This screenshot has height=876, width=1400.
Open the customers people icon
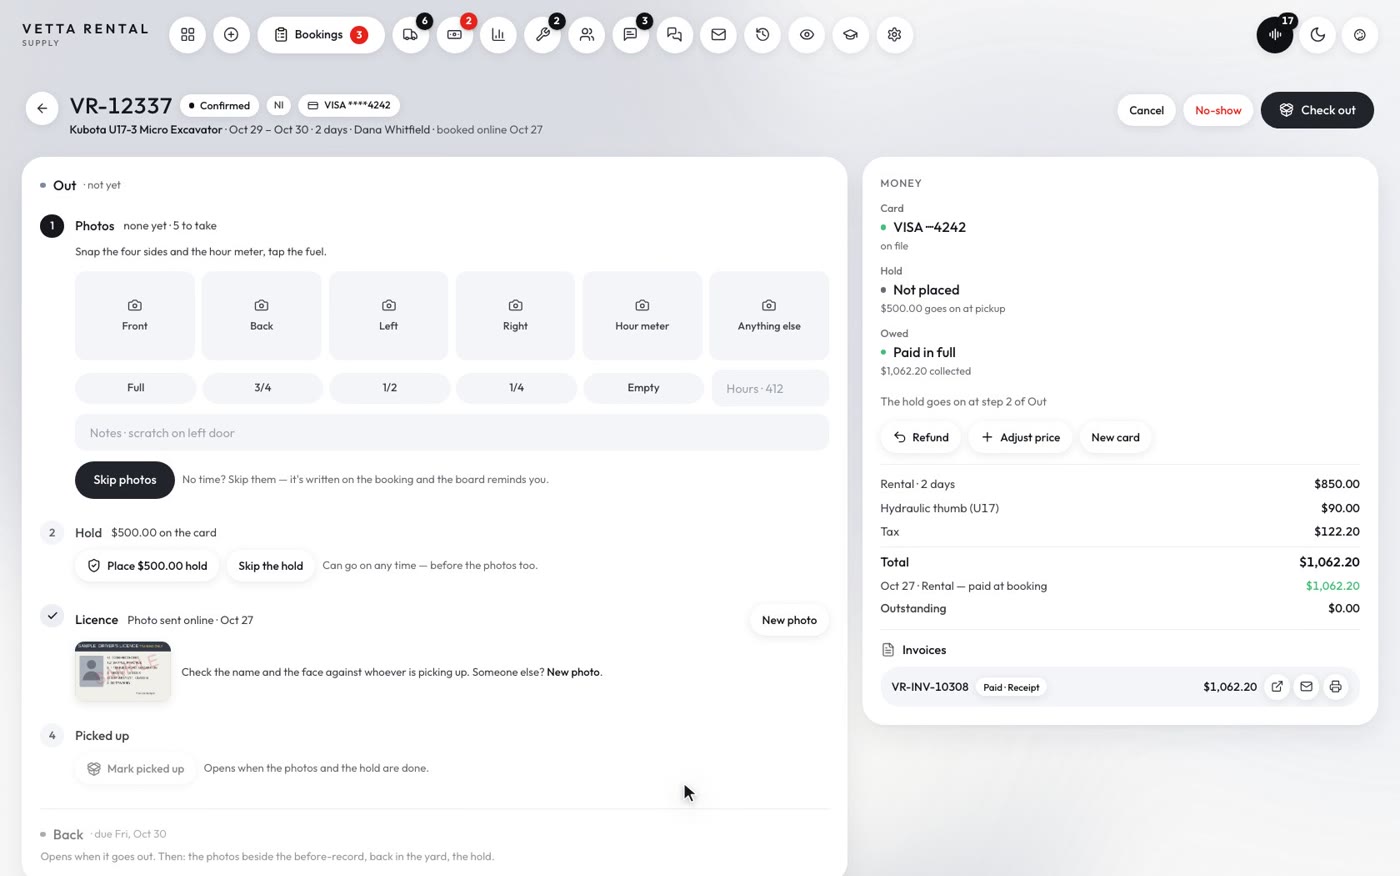587,35
